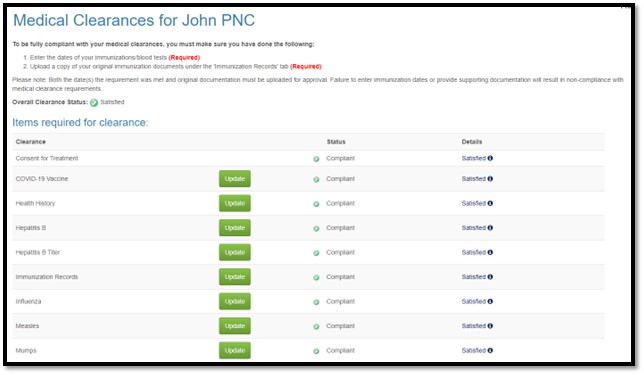Image resolution: width=644 pixels, height=375 pixels.
Task: Select the 'Hepatitis B Titer' row label
Action: click(x=38, y=252)
